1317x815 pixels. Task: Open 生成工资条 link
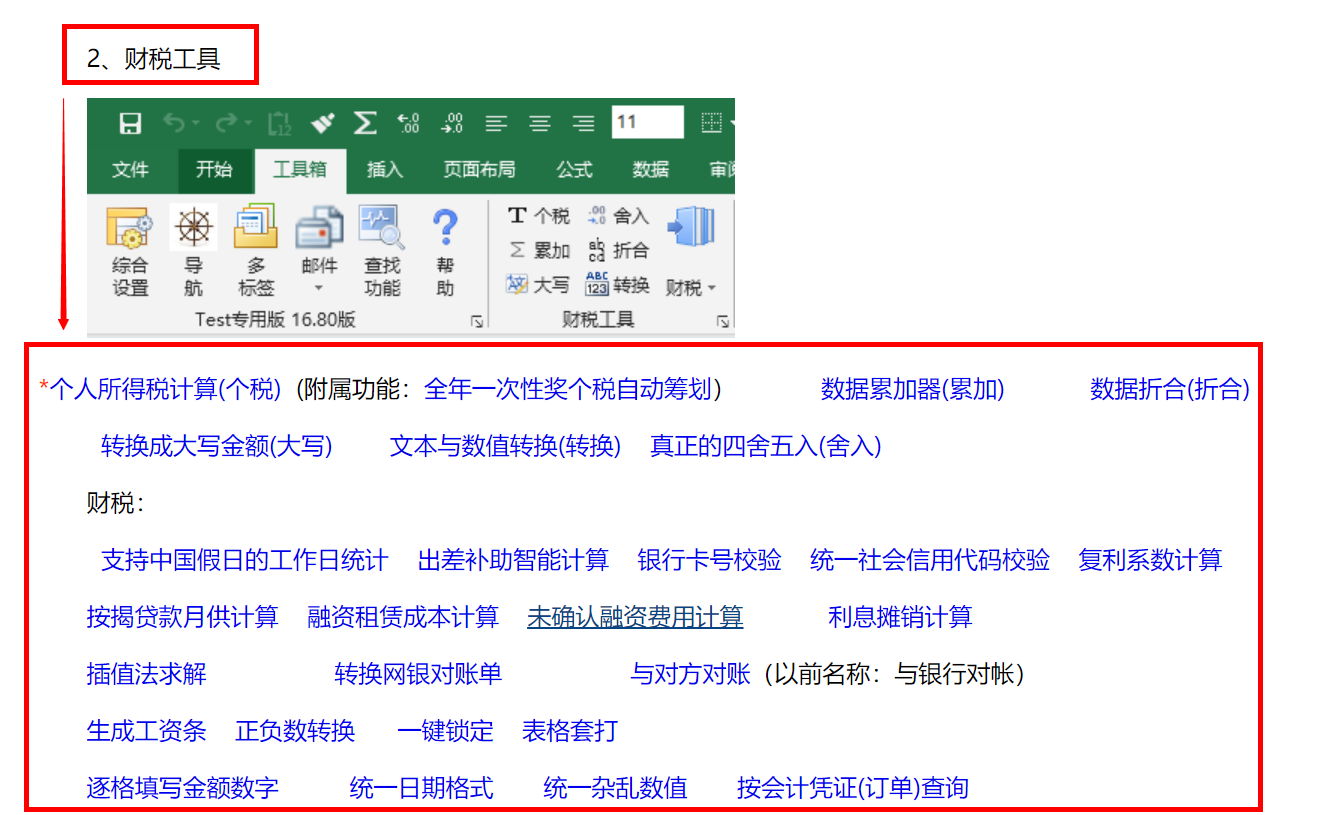click(147, 731)
